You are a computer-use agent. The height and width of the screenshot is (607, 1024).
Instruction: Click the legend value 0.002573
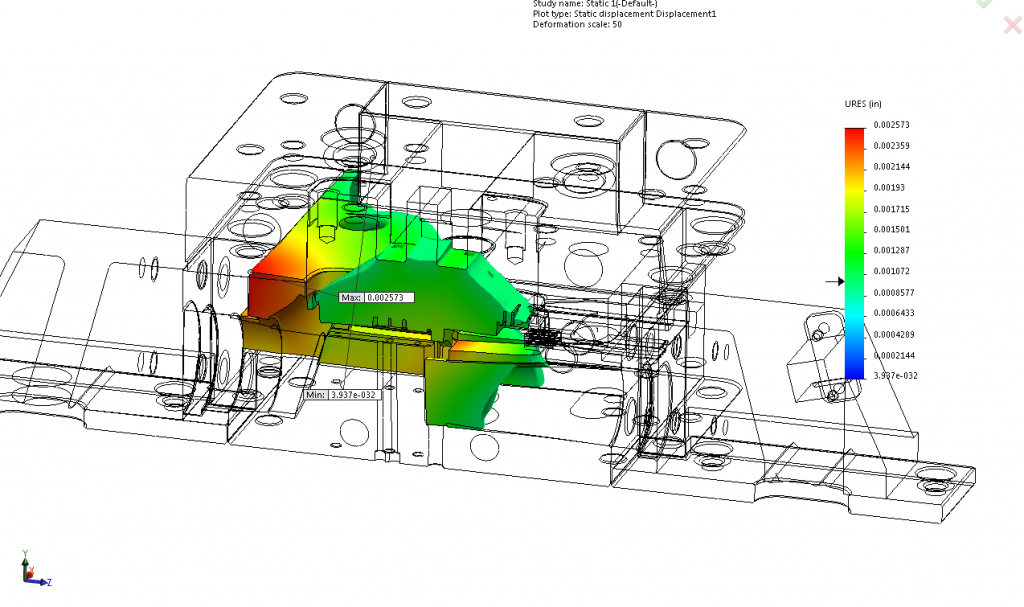click(x=889, y=124)
